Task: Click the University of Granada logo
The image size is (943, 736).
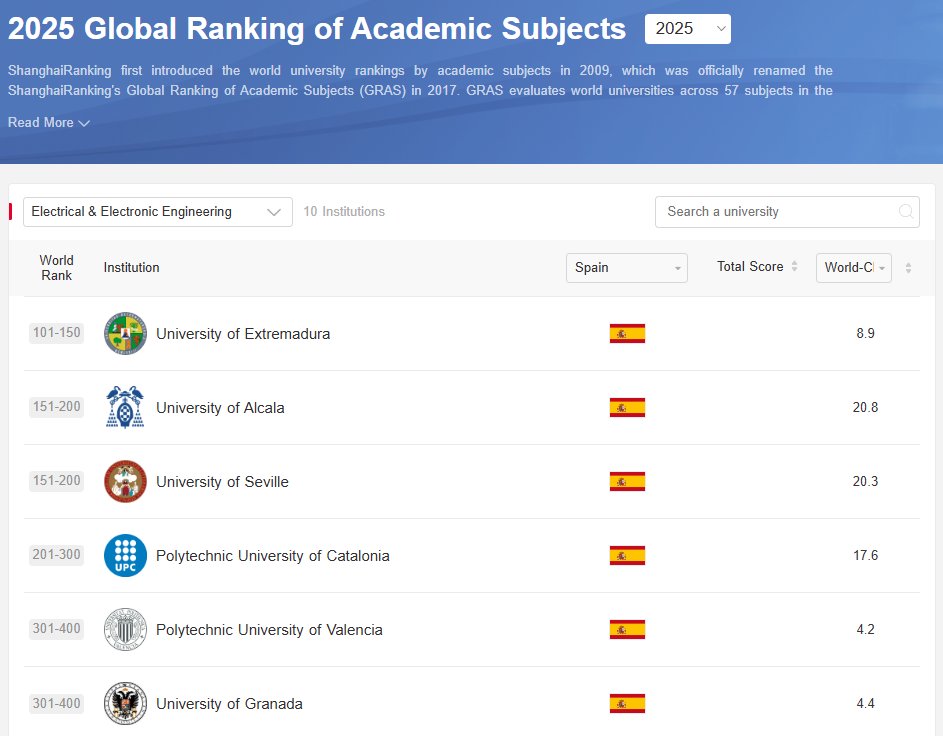Action: pyautogui.click(x=125, y=703)
